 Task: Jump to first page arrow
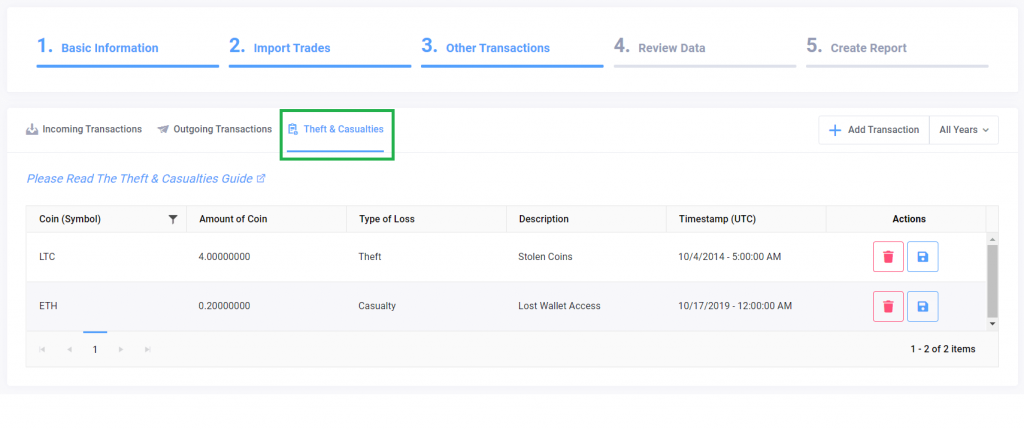(42, 349)
